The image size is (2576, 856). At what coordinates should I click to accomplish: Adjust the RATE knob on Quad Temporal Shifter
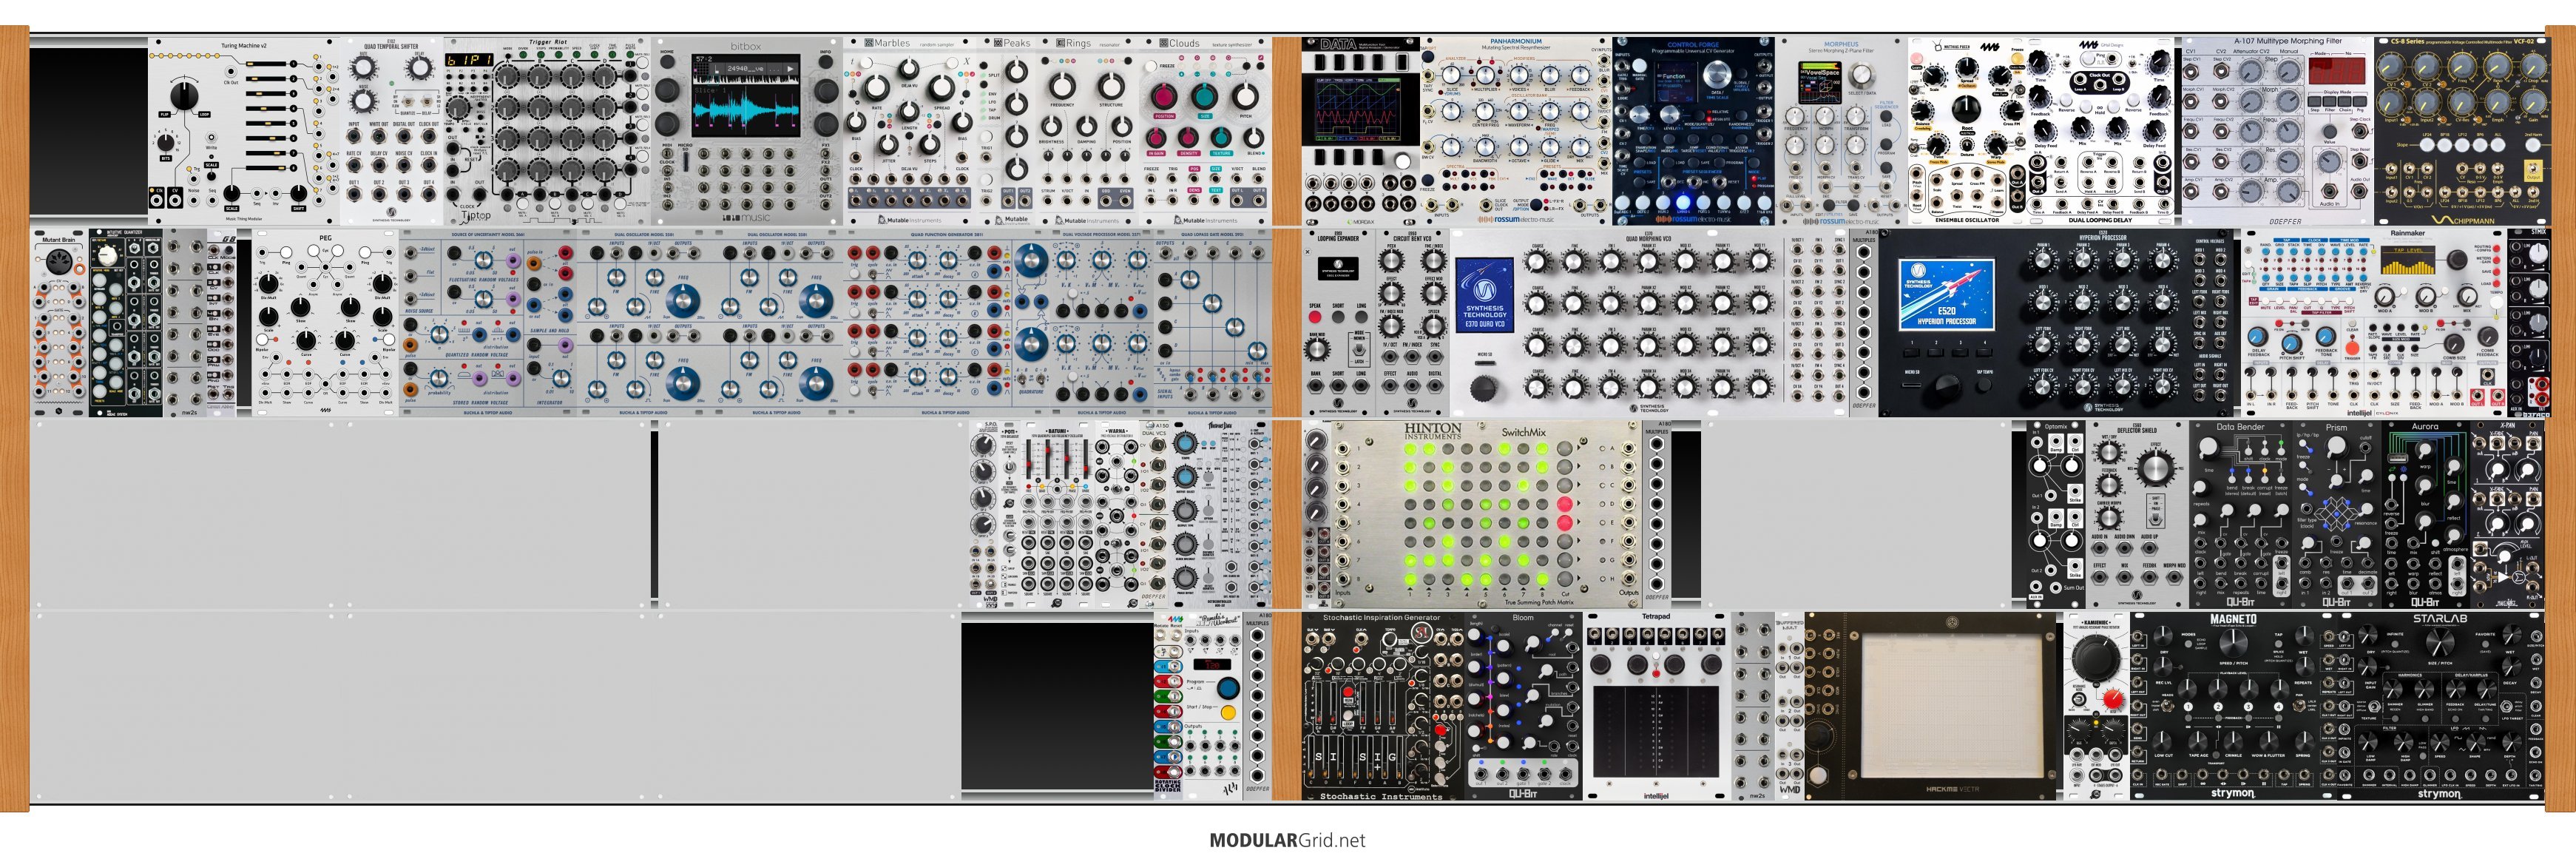(364, 66)
